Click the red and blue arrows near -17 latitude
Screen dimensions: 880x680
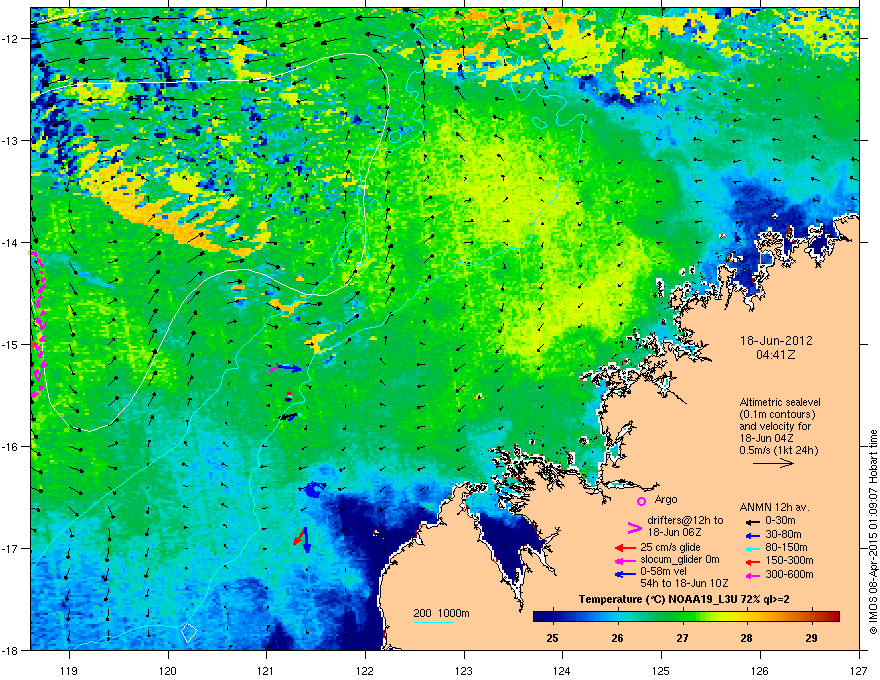302,540
